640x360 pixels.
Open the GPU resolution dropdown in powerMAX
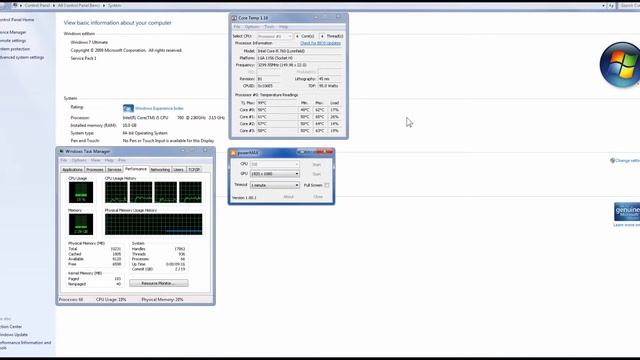pos(274,174)
